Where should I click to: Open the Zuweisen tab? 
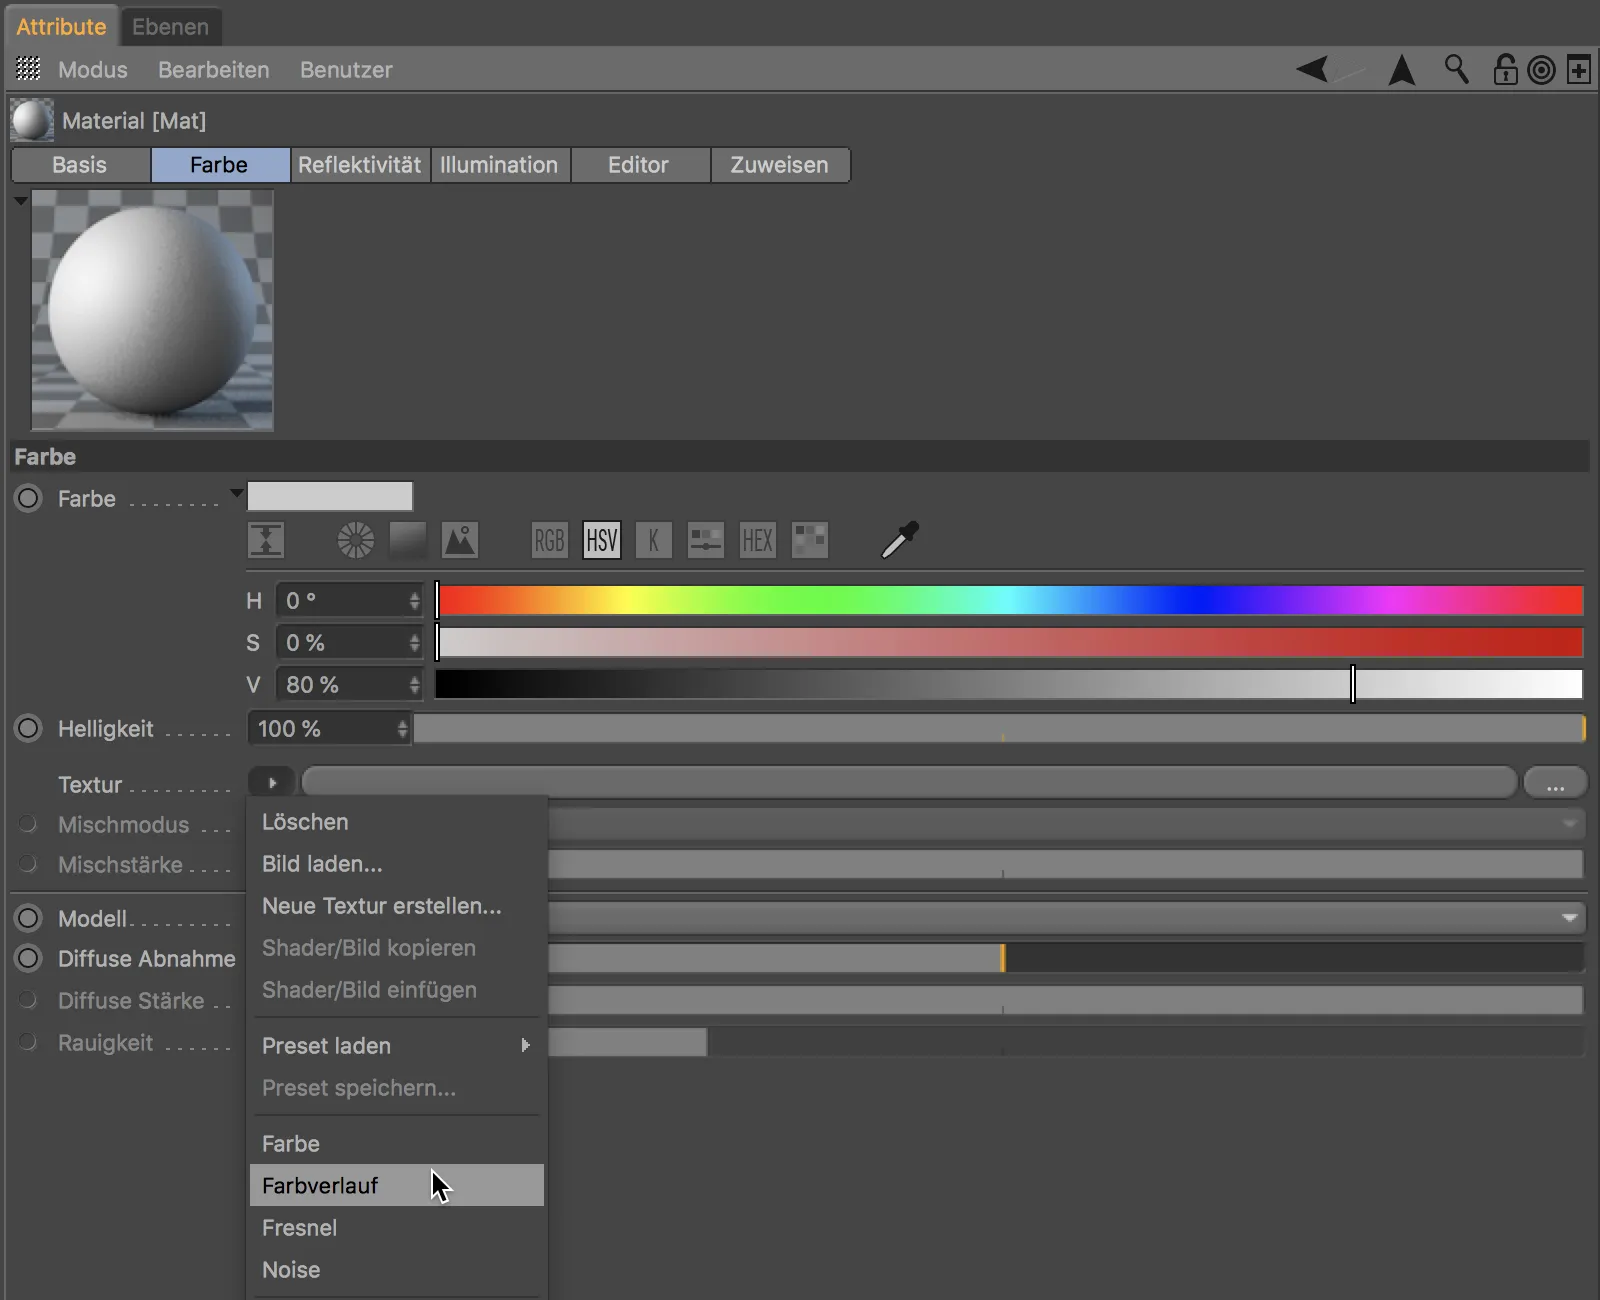pos(780,165)
